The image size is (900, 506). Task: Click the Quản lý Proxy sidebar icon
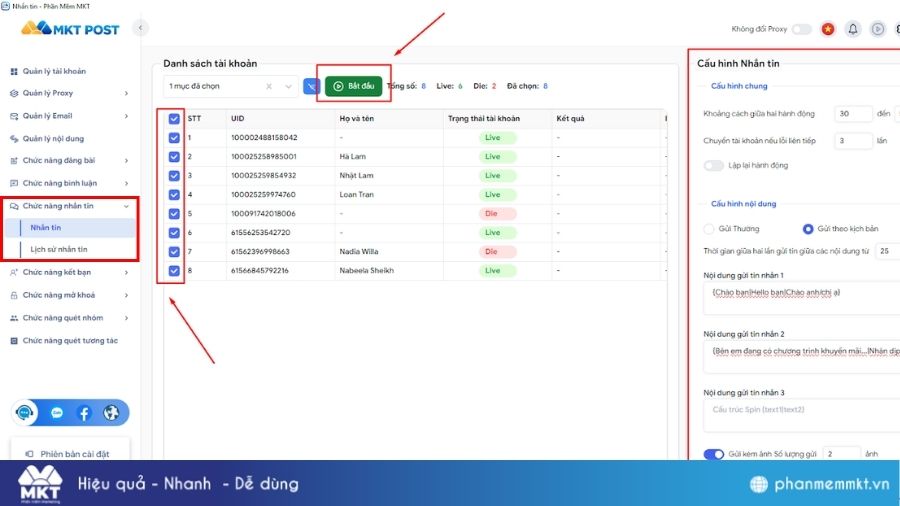pyautogui.click(x=14, y=93)
